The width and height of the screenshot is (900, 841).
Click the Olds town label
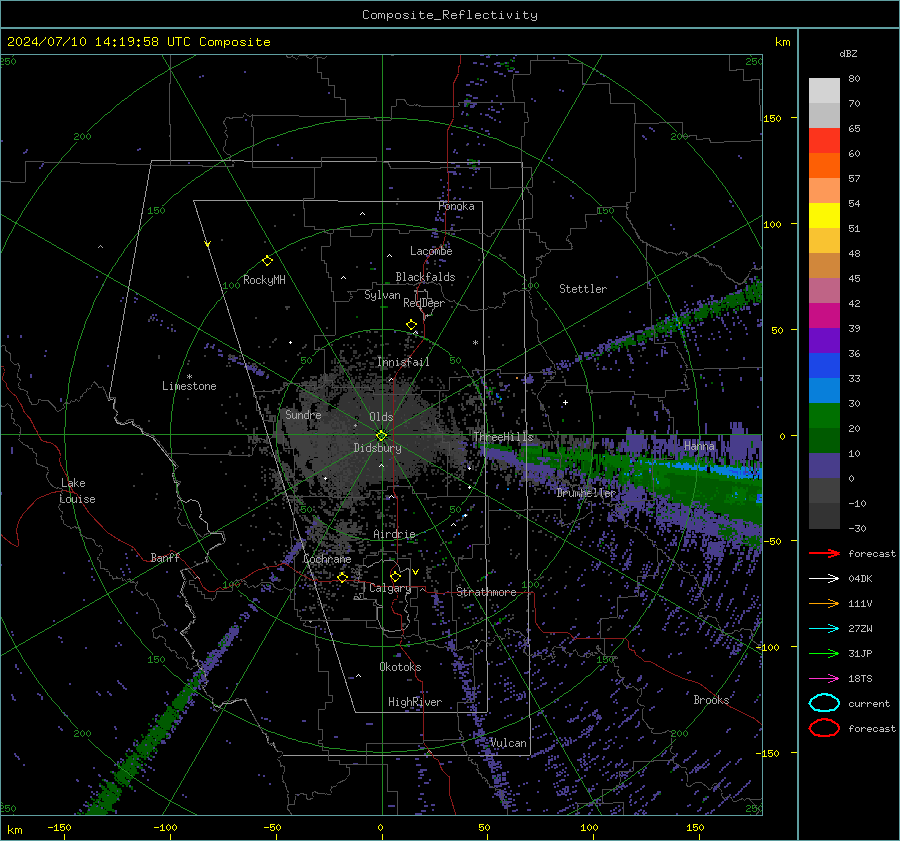(x=381, y=417)
